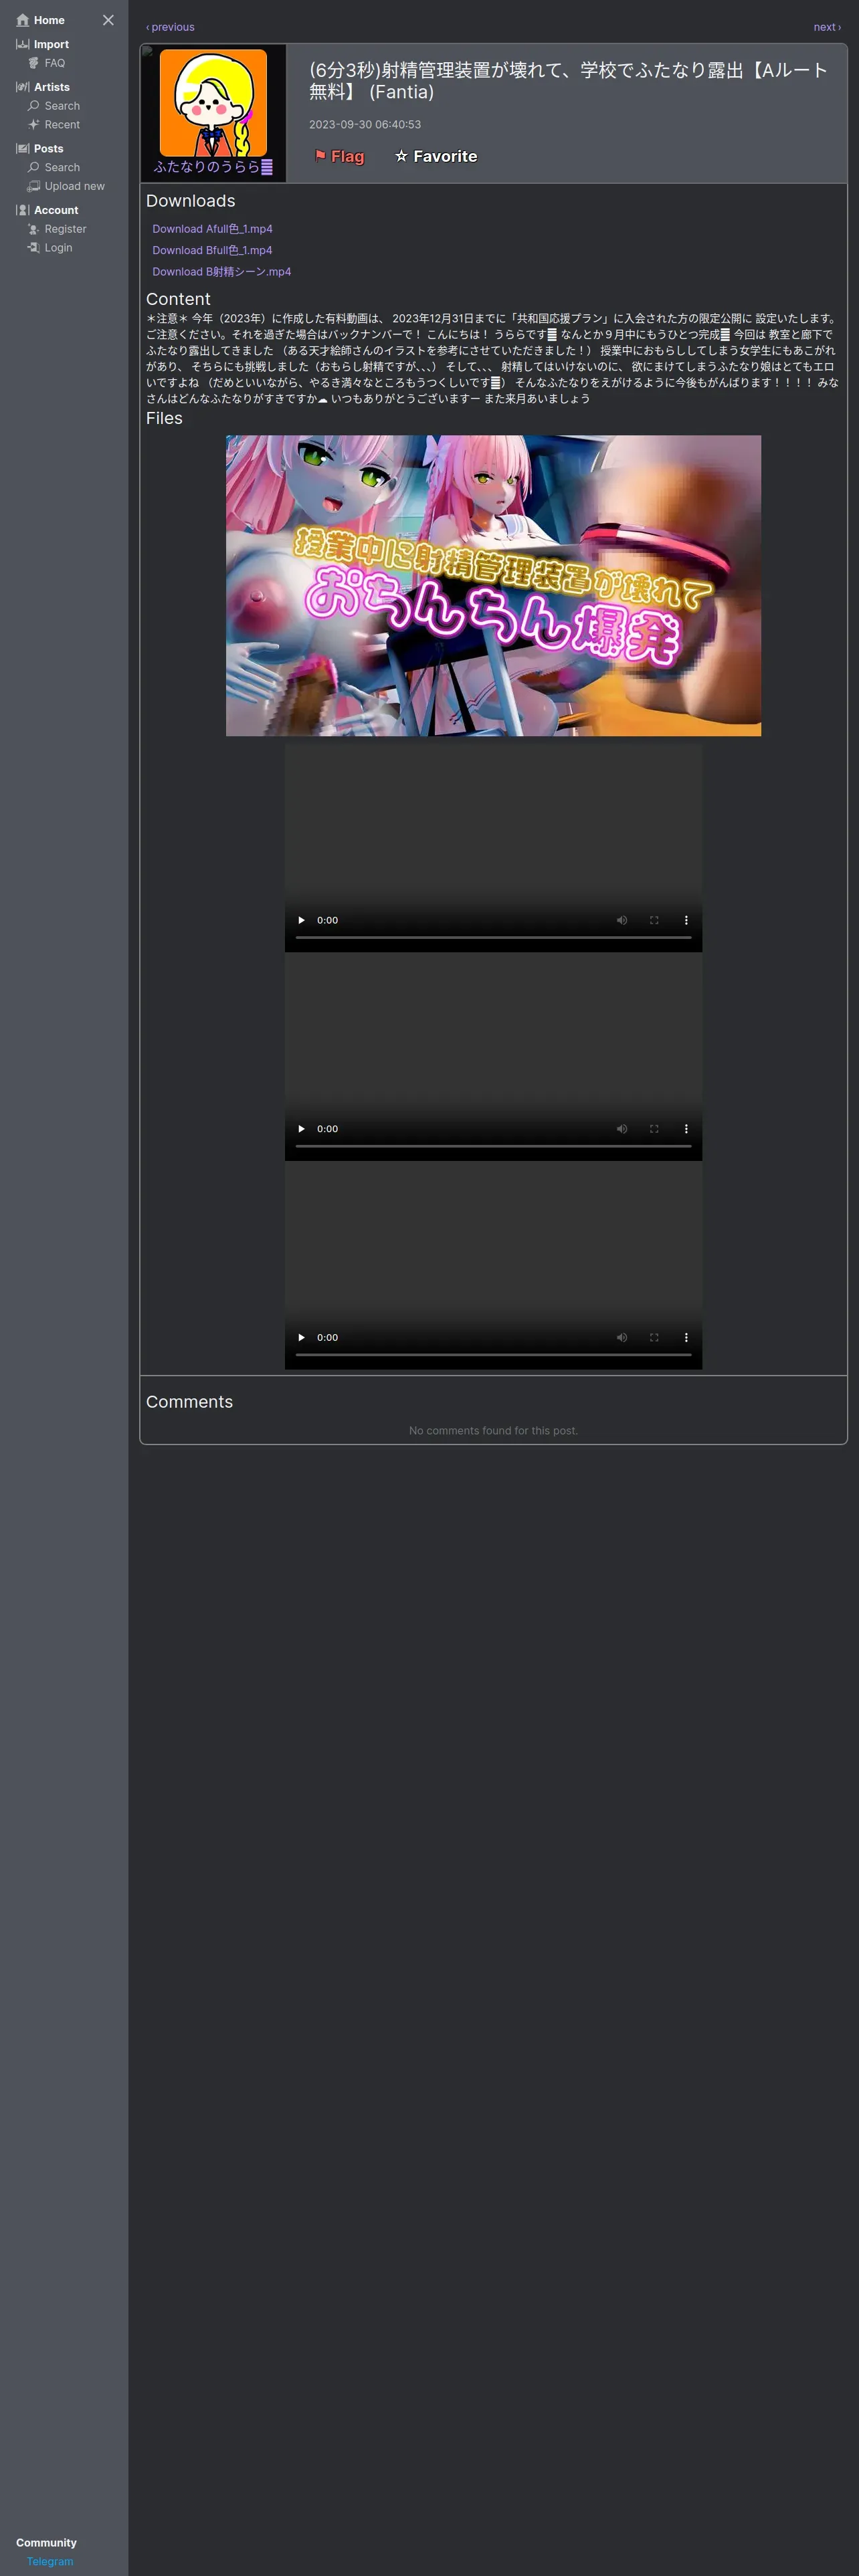The width and height of the screenshot is (859, 2576).
Task: Open more options on the third video
Action: pyautogui.click(x=686, y=1337)
